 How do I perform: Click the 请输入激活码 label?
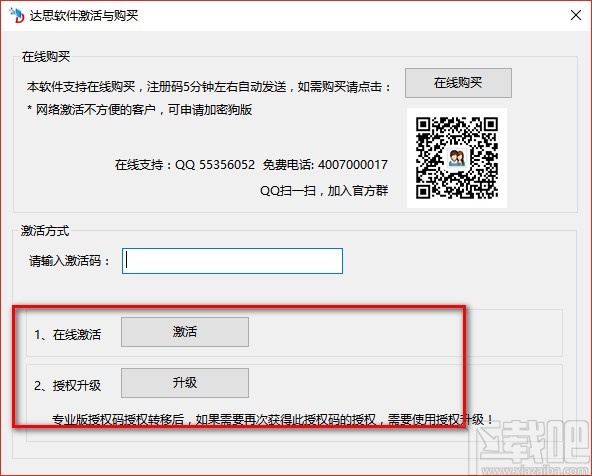69,261
